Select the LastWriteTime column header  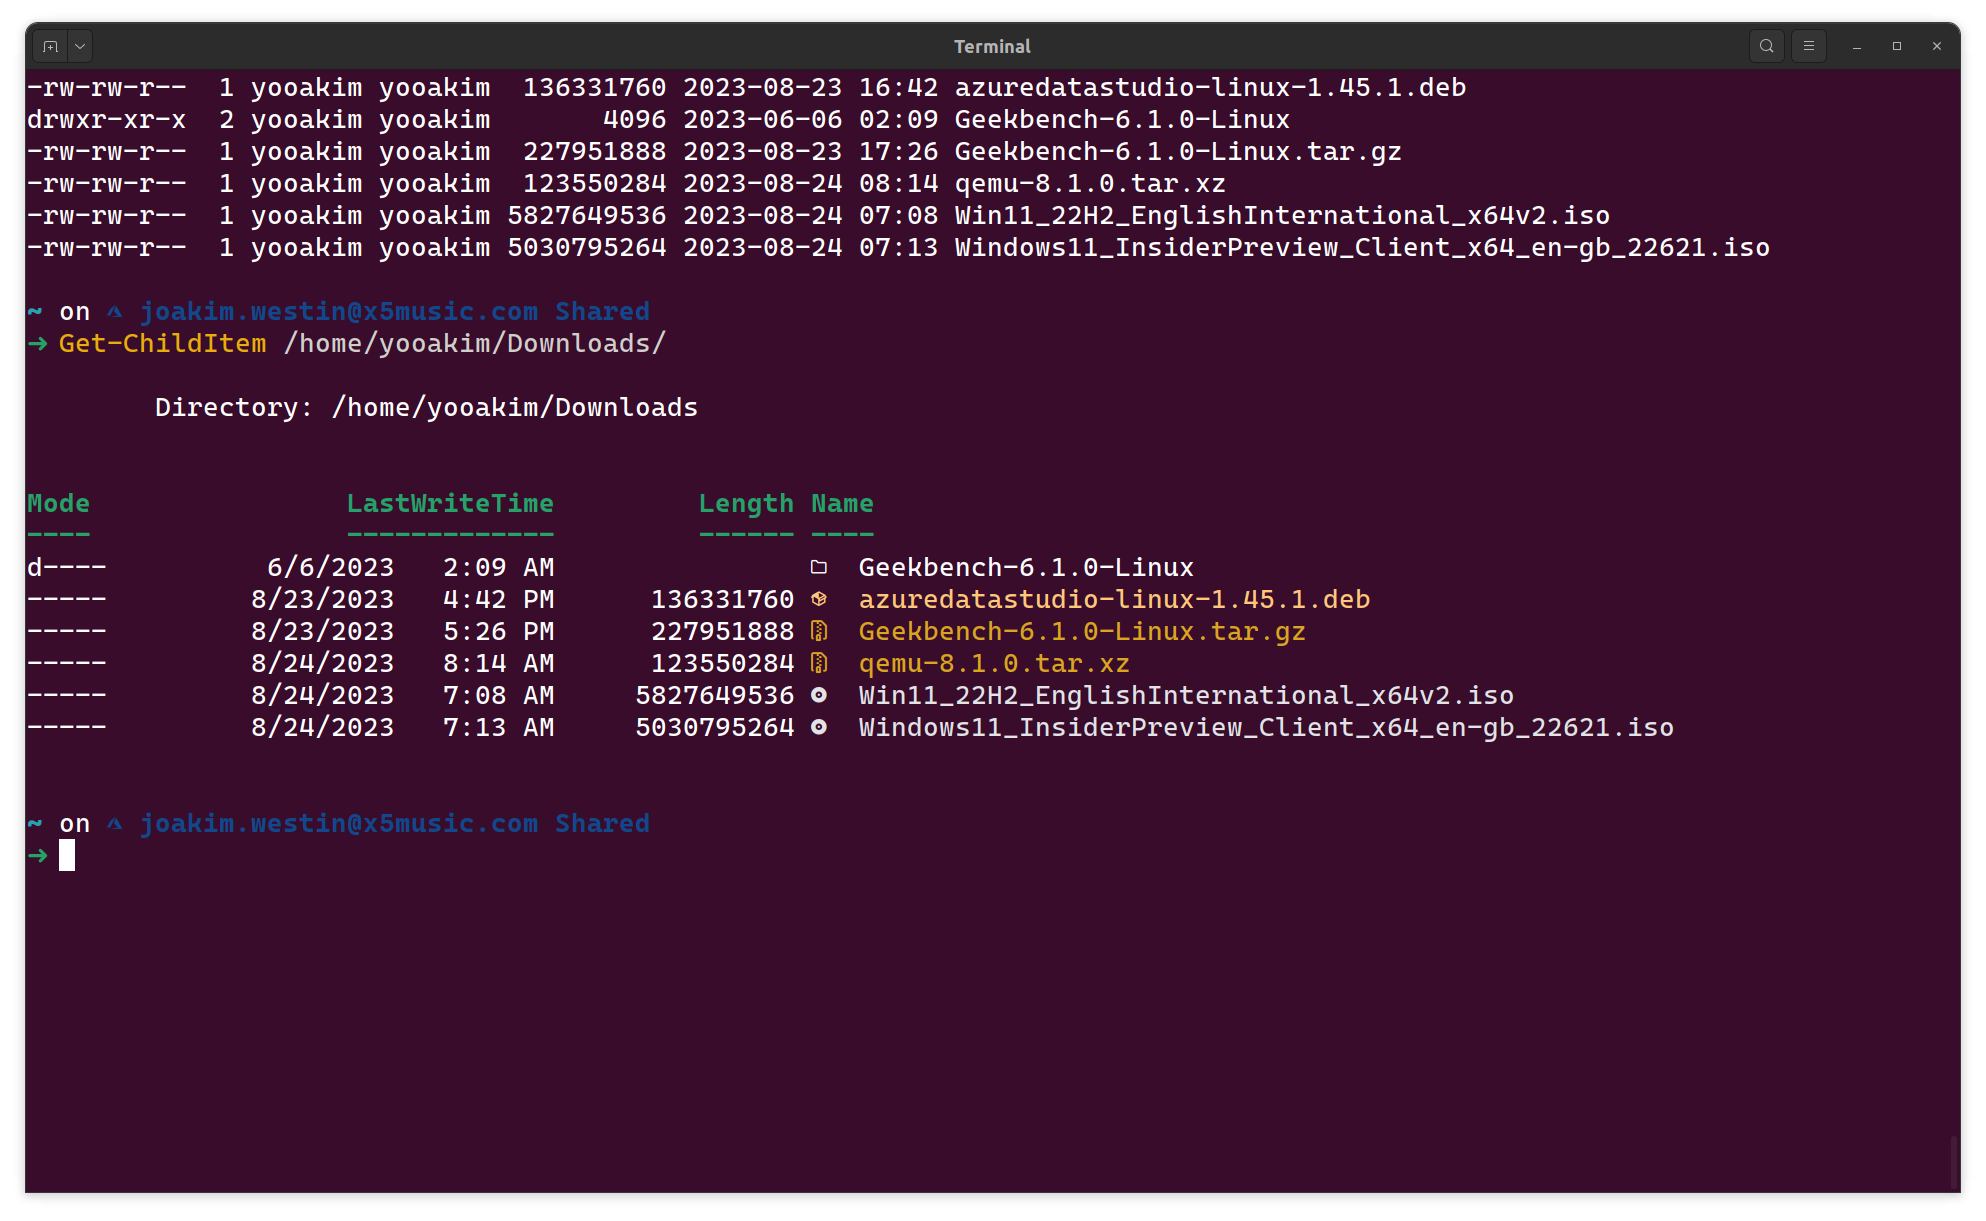[450, 503]
